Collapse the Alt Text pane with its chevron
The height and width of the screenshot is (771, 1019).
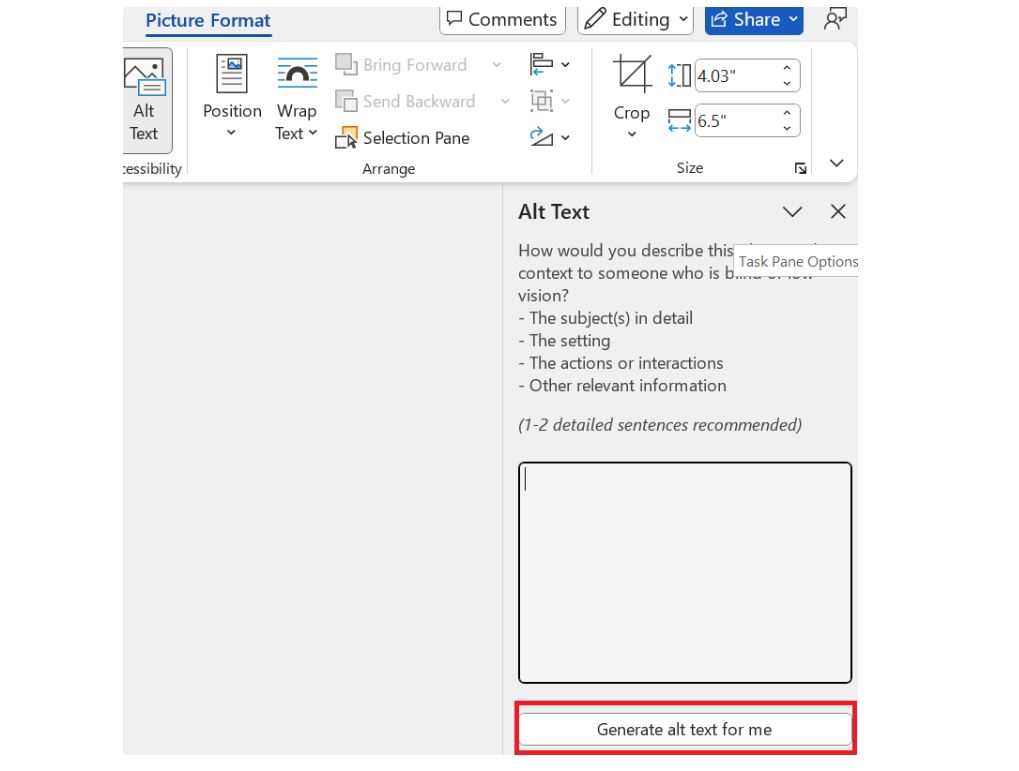792,212
